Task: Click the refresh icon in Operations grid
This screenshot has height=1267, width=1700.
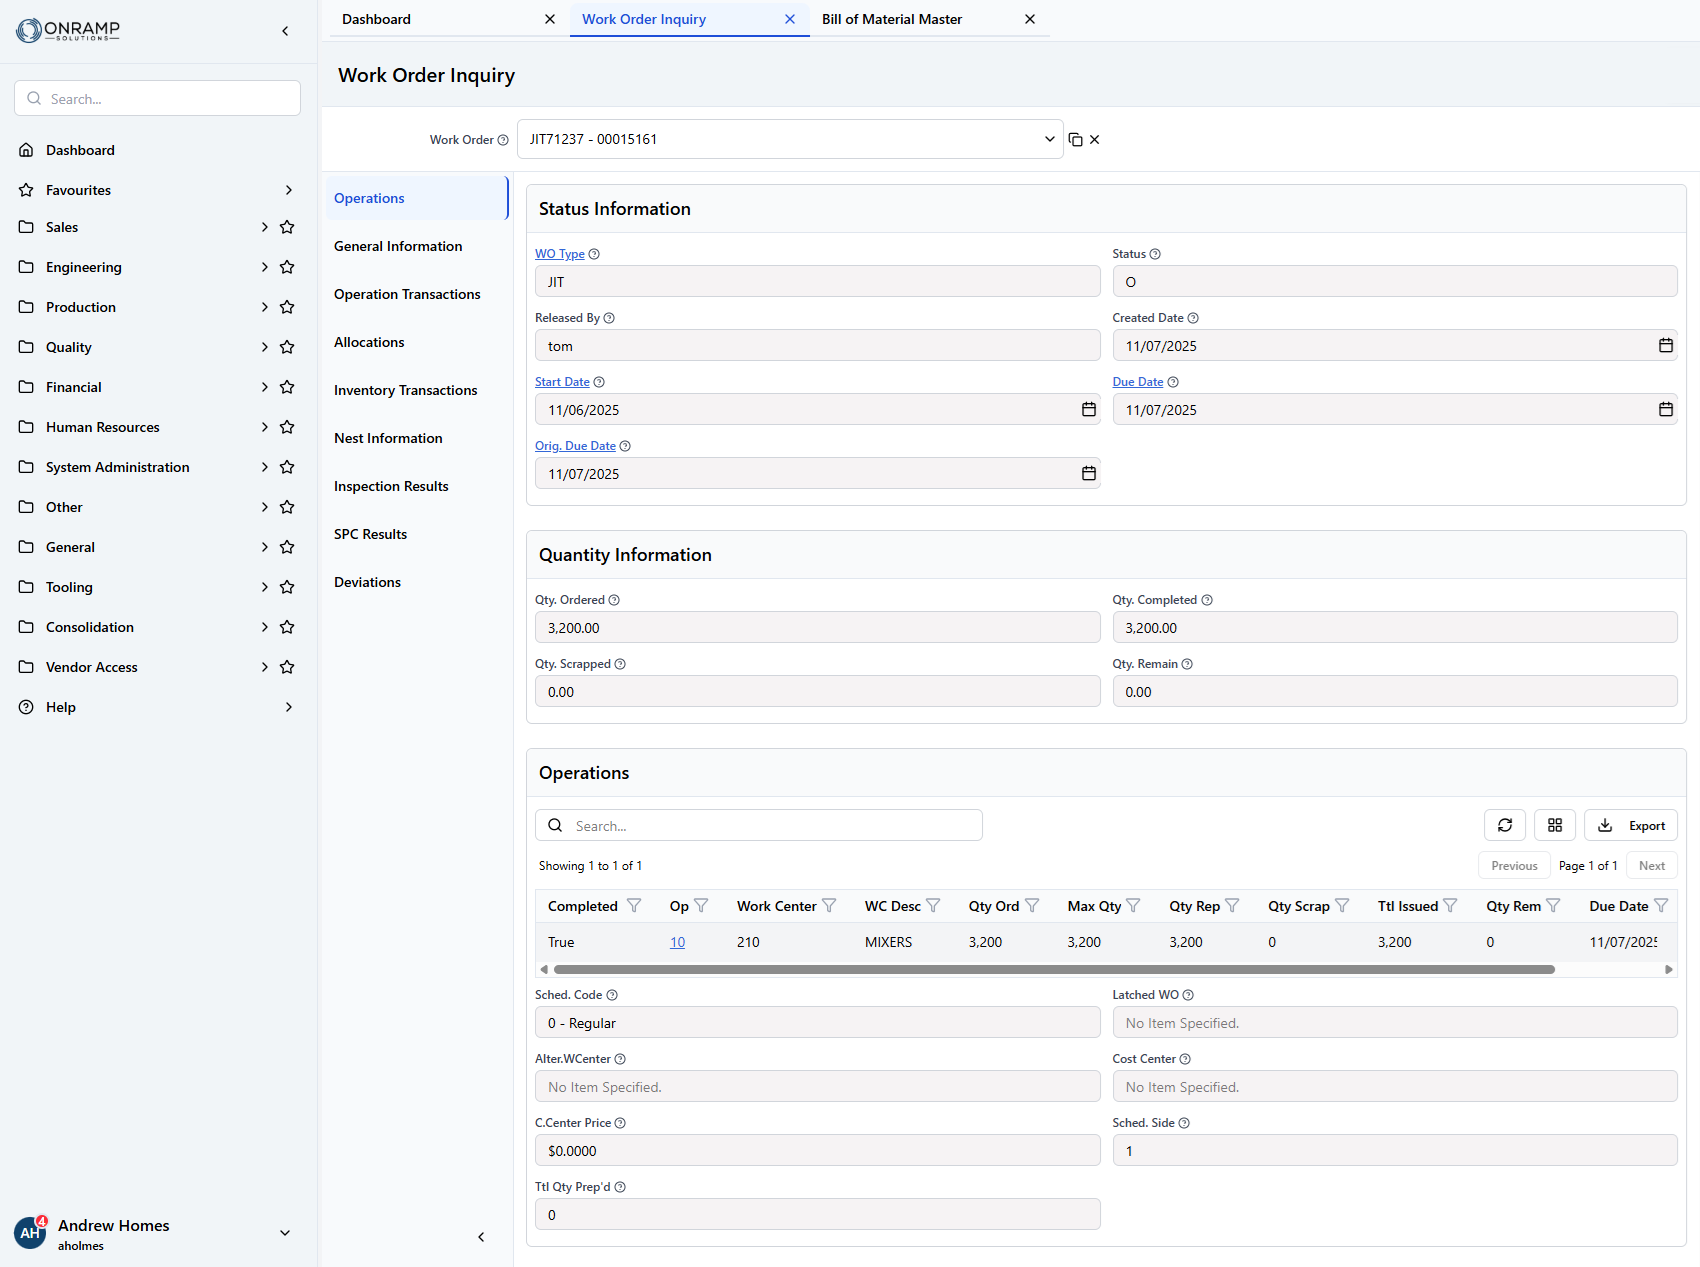Action: coord(1504,825)
